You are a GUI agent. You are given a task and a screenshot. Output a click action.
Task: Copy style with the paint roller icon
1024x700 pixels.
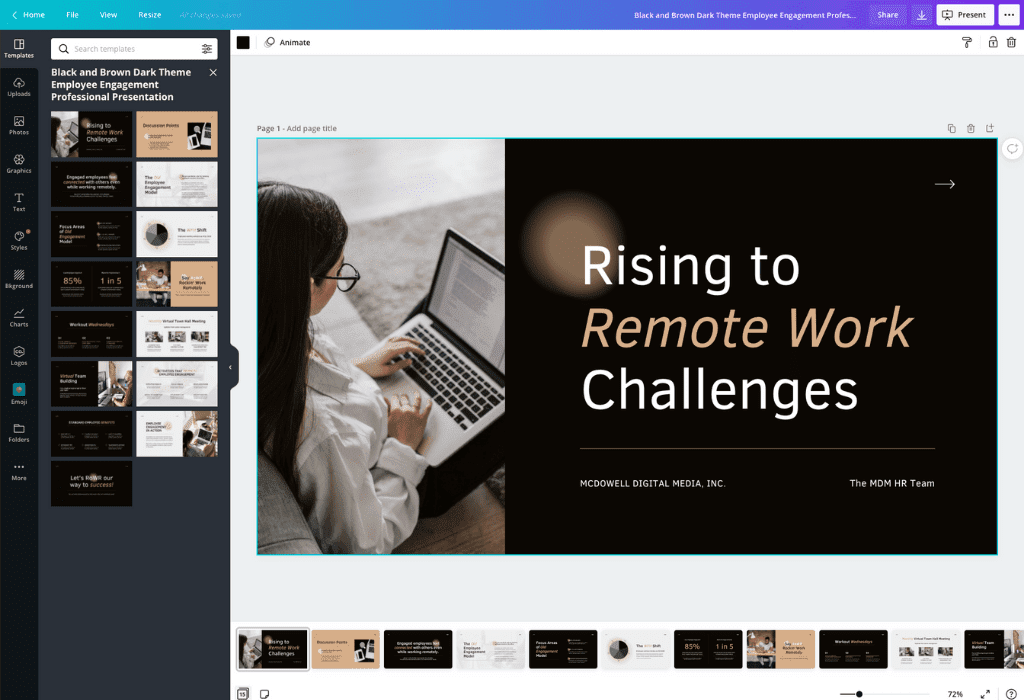click(x=966, y=42)
